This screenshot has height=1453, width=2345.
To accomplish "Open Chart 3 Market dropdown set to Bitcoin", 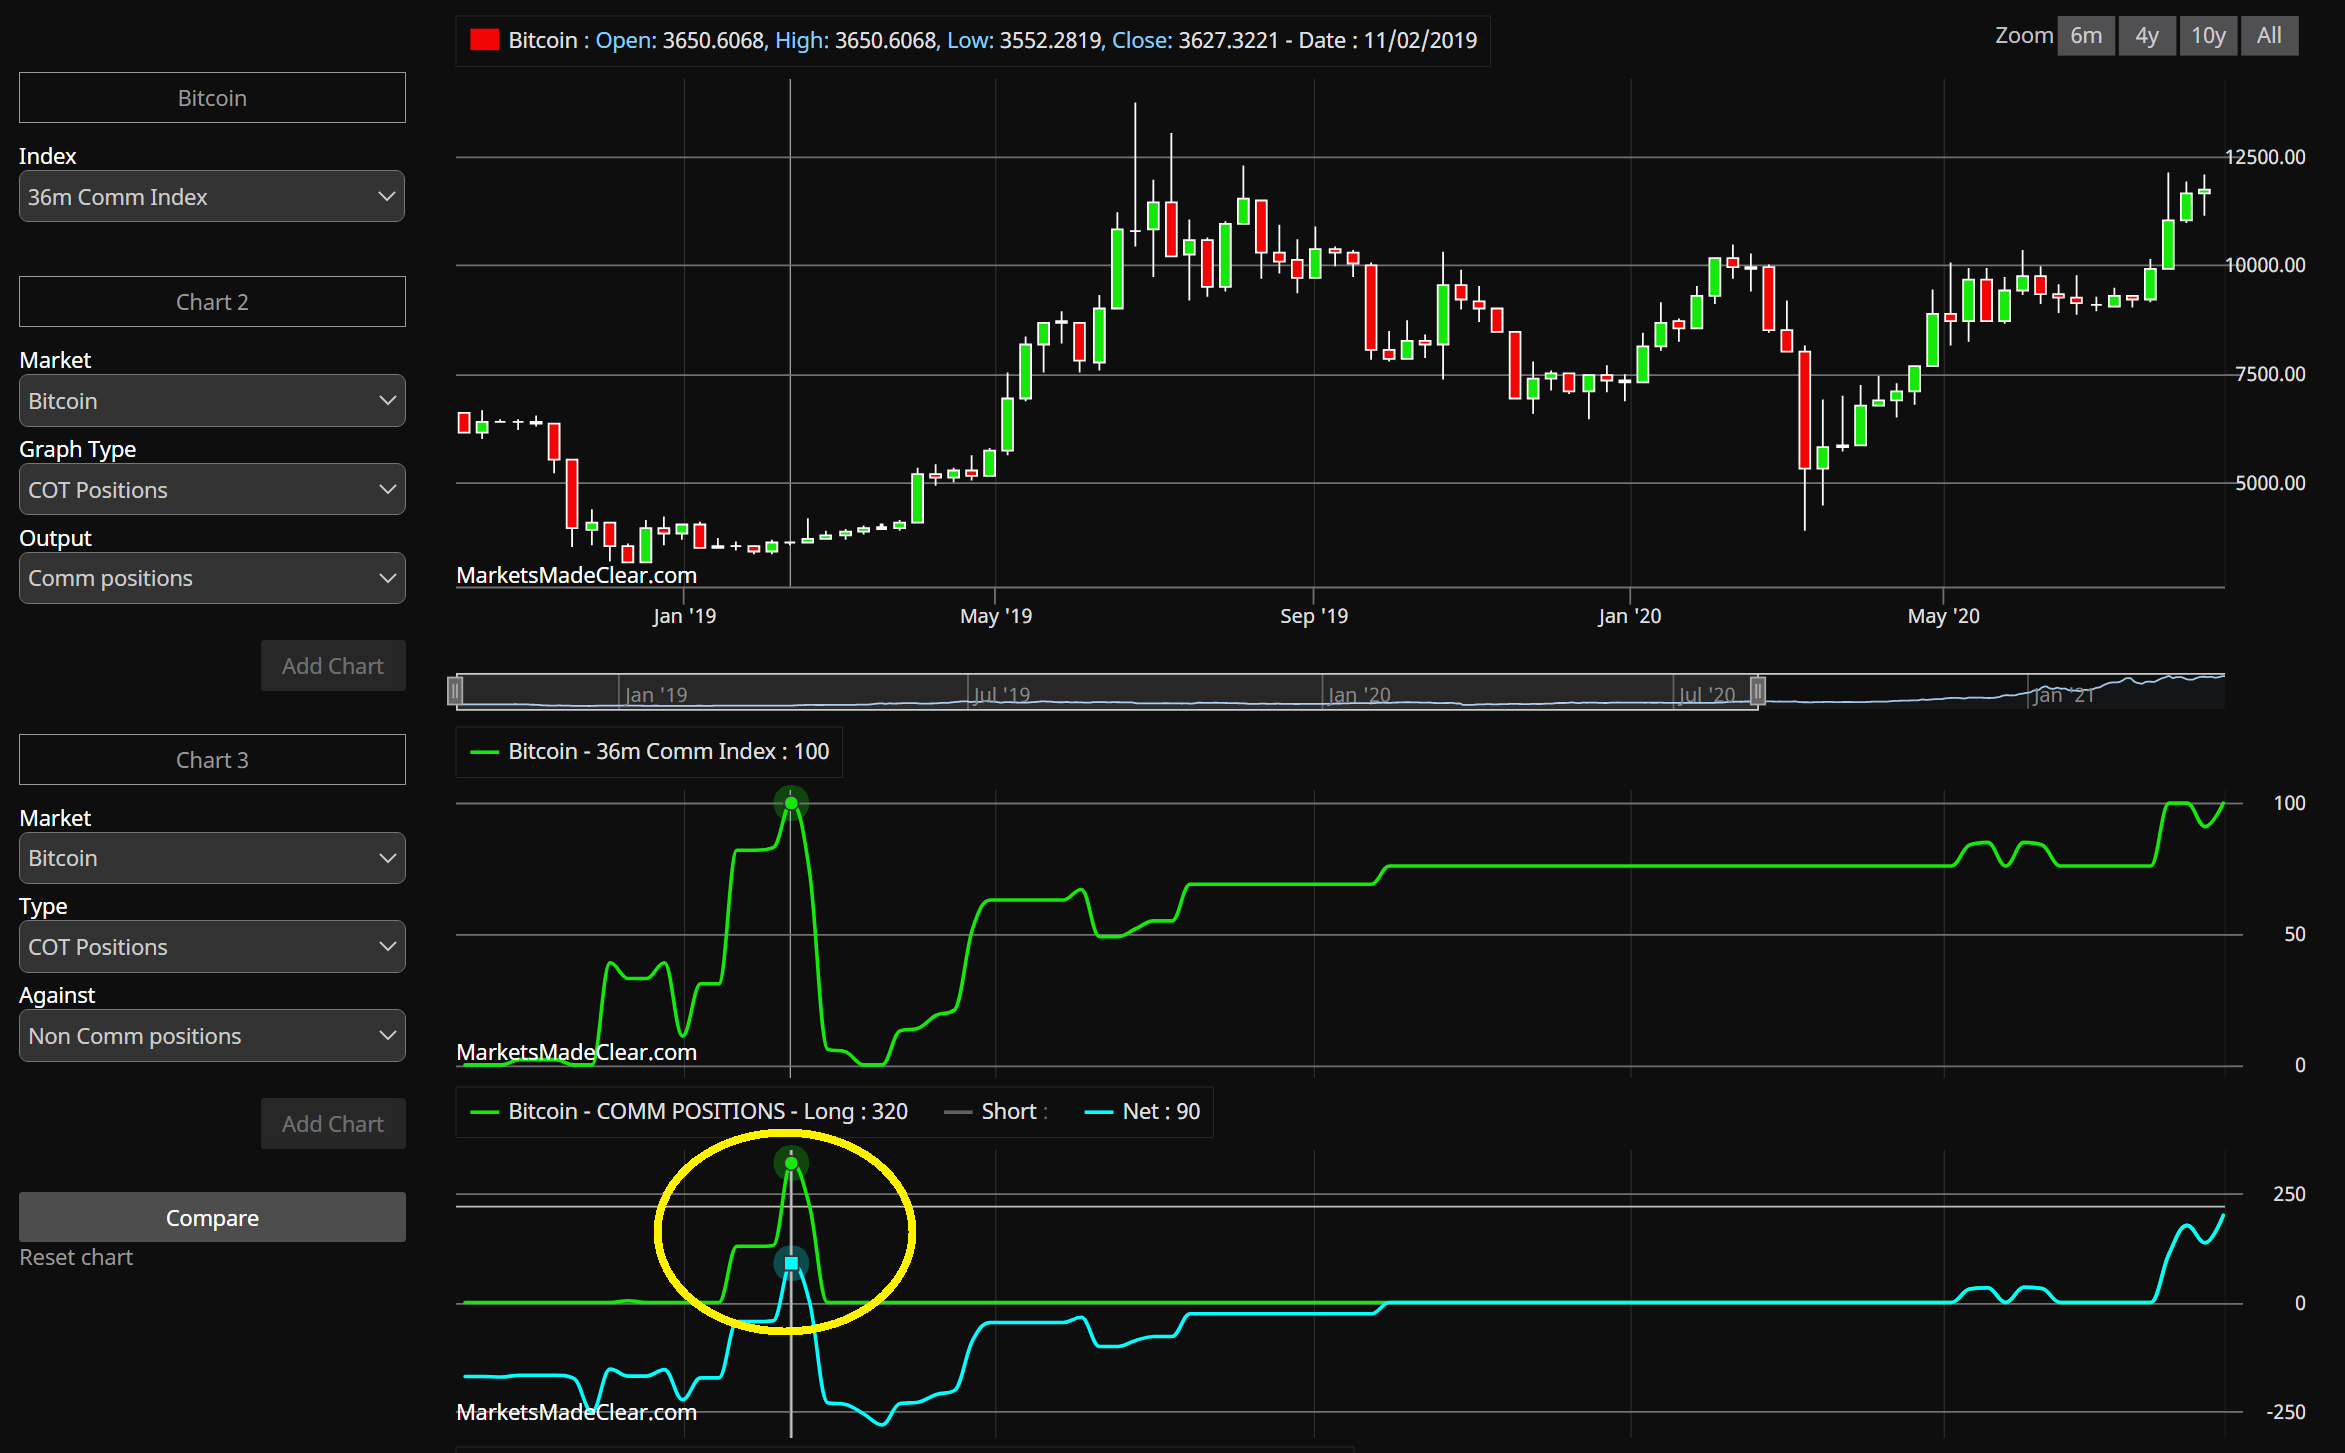I will tap(212, 858).
